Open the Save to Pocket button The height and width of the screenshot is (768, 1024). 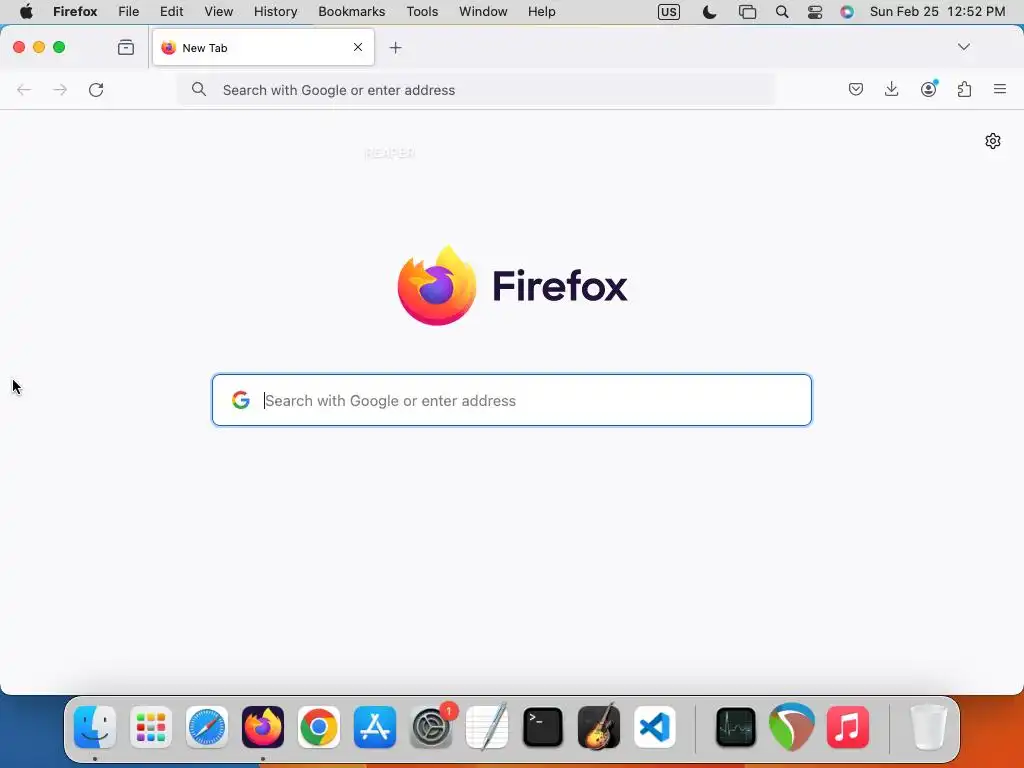(856, 89)
